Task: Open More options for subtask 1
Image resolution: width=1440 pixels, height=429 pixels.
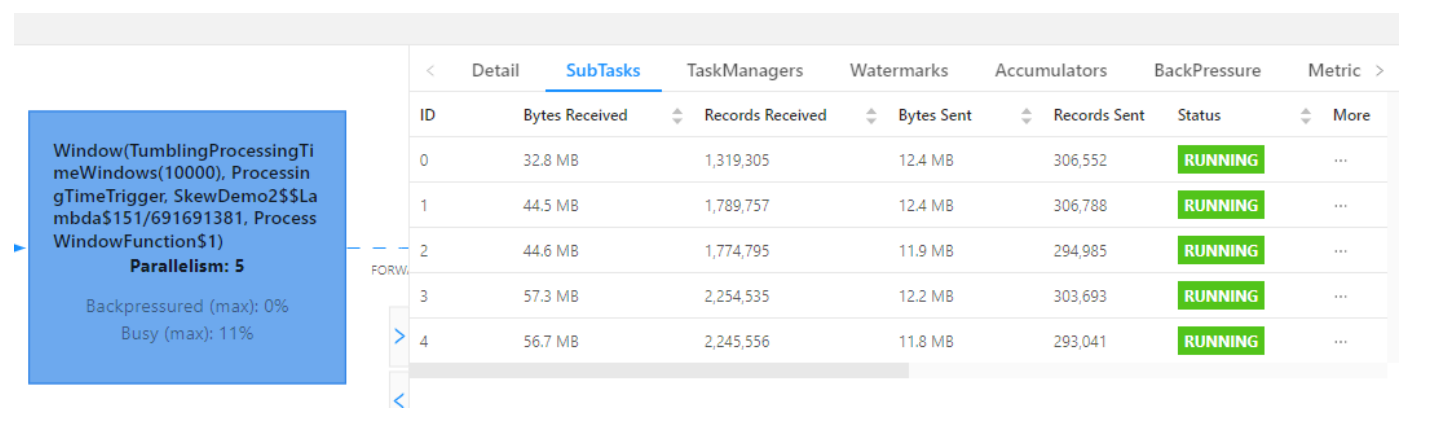Action: [1340, 206]
